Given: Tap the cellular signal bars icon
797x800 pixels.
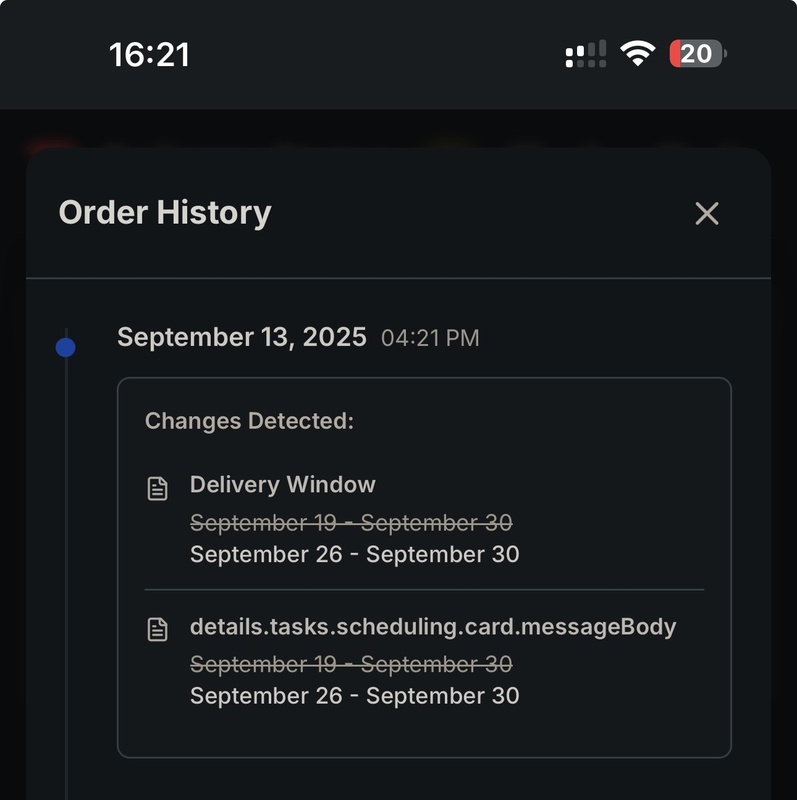Looking at the screenshot, I should [586, 54].
